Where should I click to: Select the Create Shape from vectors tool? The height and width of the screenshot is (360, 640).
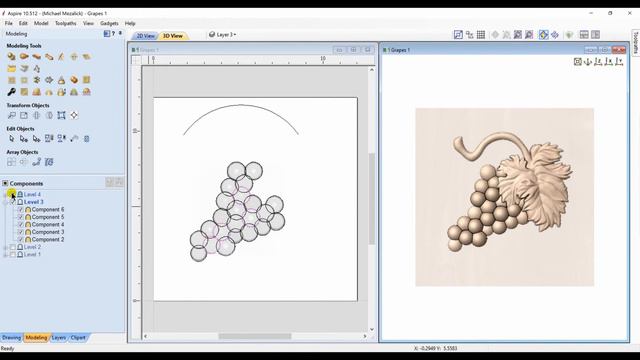(x=11, y=57)
